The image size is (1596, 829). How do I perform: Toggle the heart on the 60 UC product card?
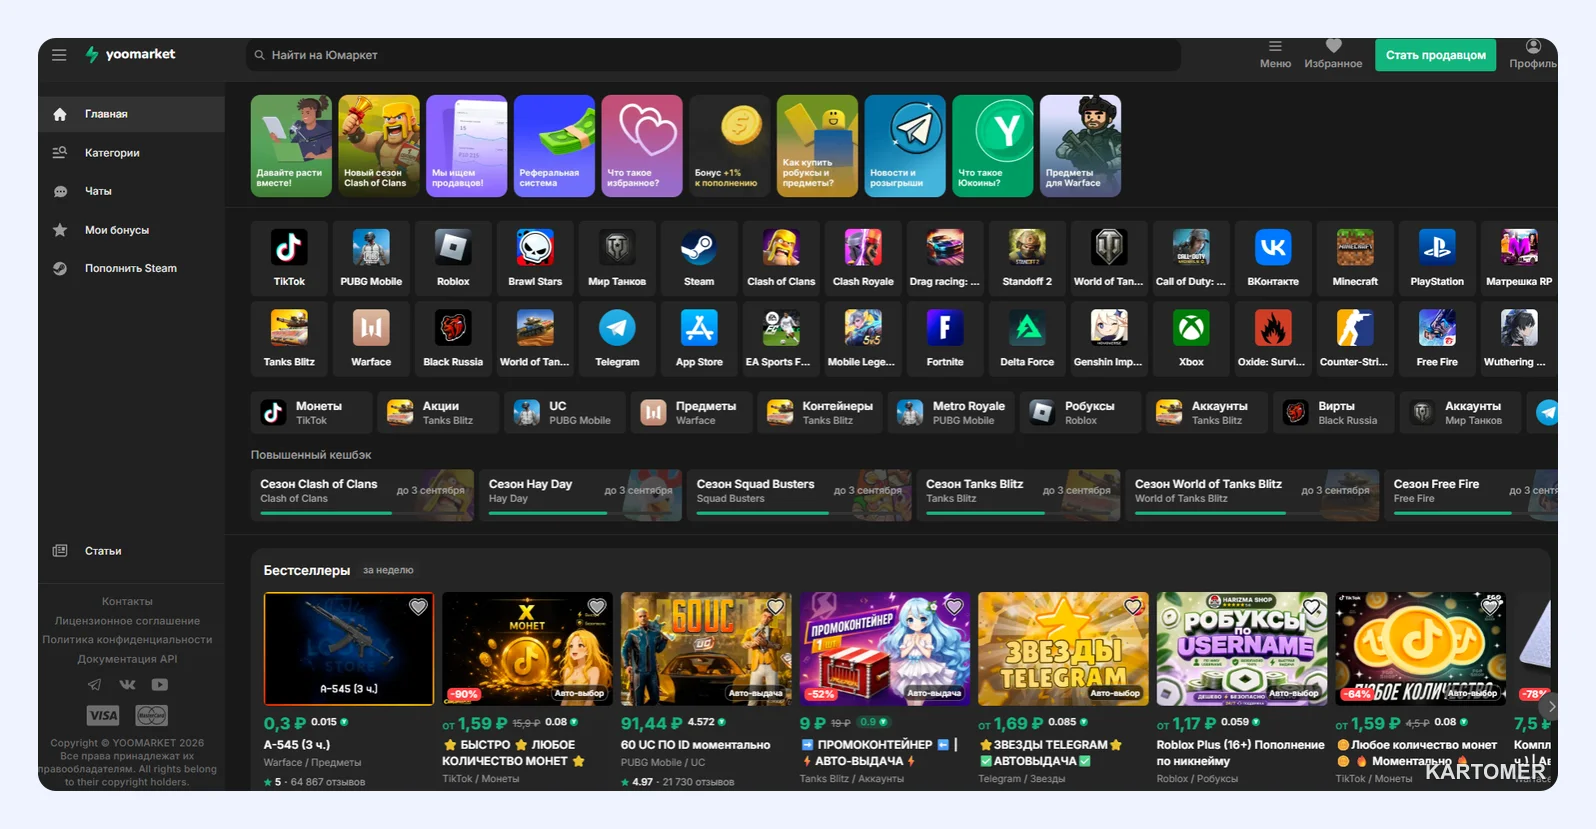coord(775,606)
